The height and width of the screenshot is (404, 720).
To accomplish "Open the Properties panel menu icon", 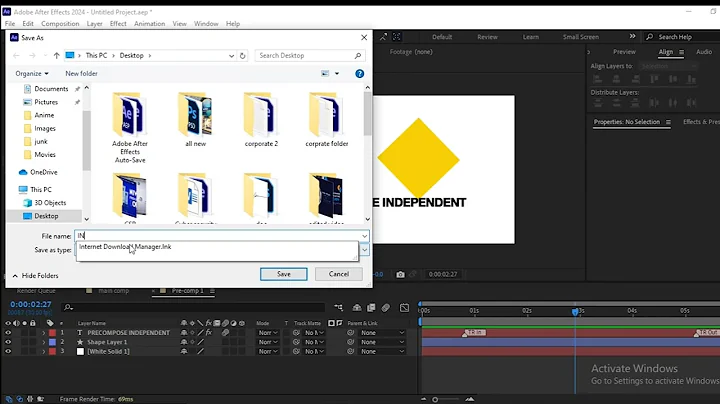I will [668, 122].
